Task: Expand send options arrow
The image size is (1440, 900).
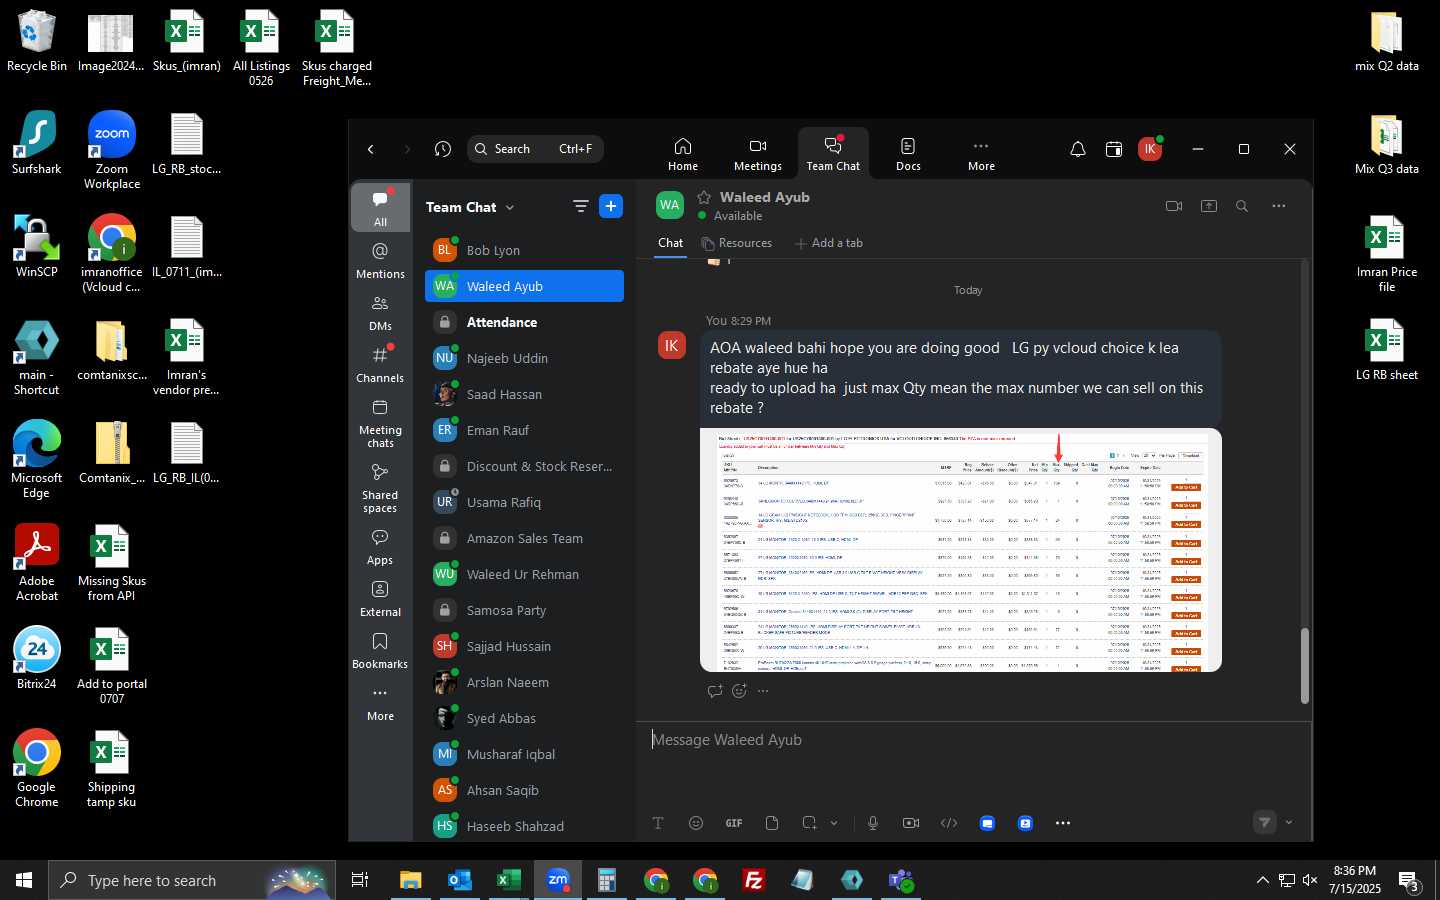Action: pos(1289,823)
